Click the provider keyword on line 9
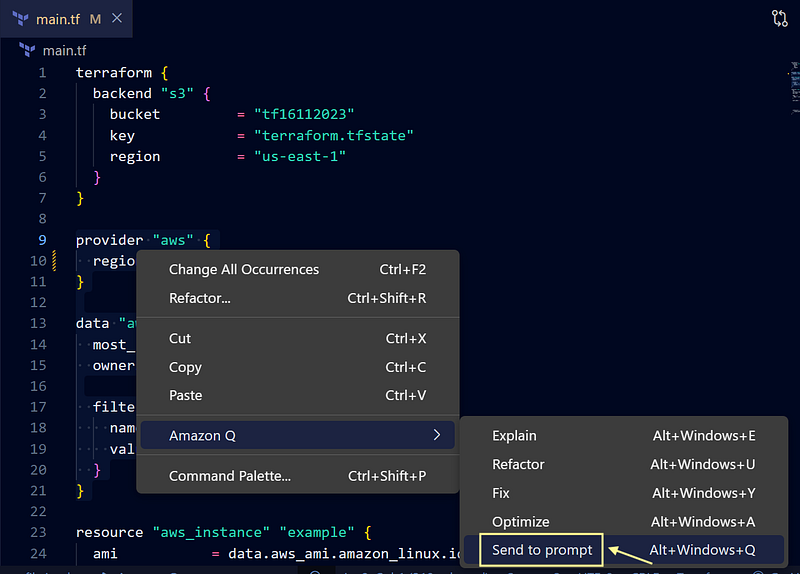Image resolution: width=800 pixels, height=574 pixels. tap(110, 240)
